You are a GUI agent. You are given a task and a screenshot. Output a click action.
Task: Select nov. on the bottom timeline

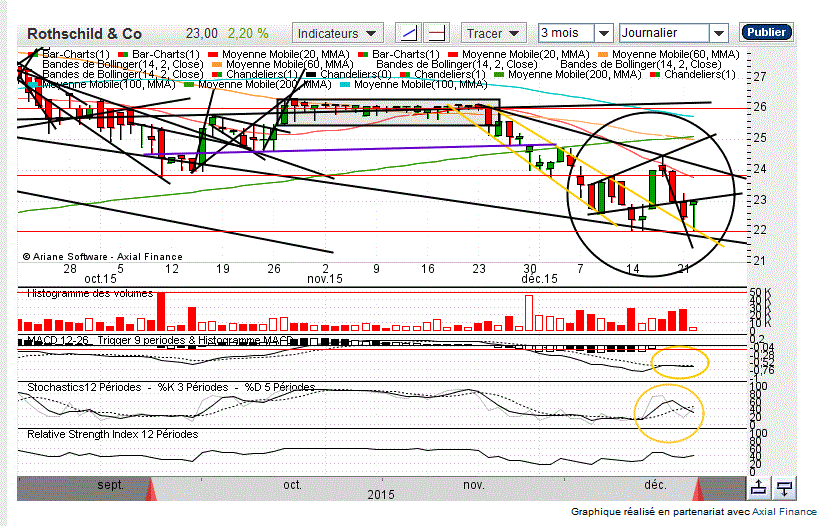click(473, 484)
